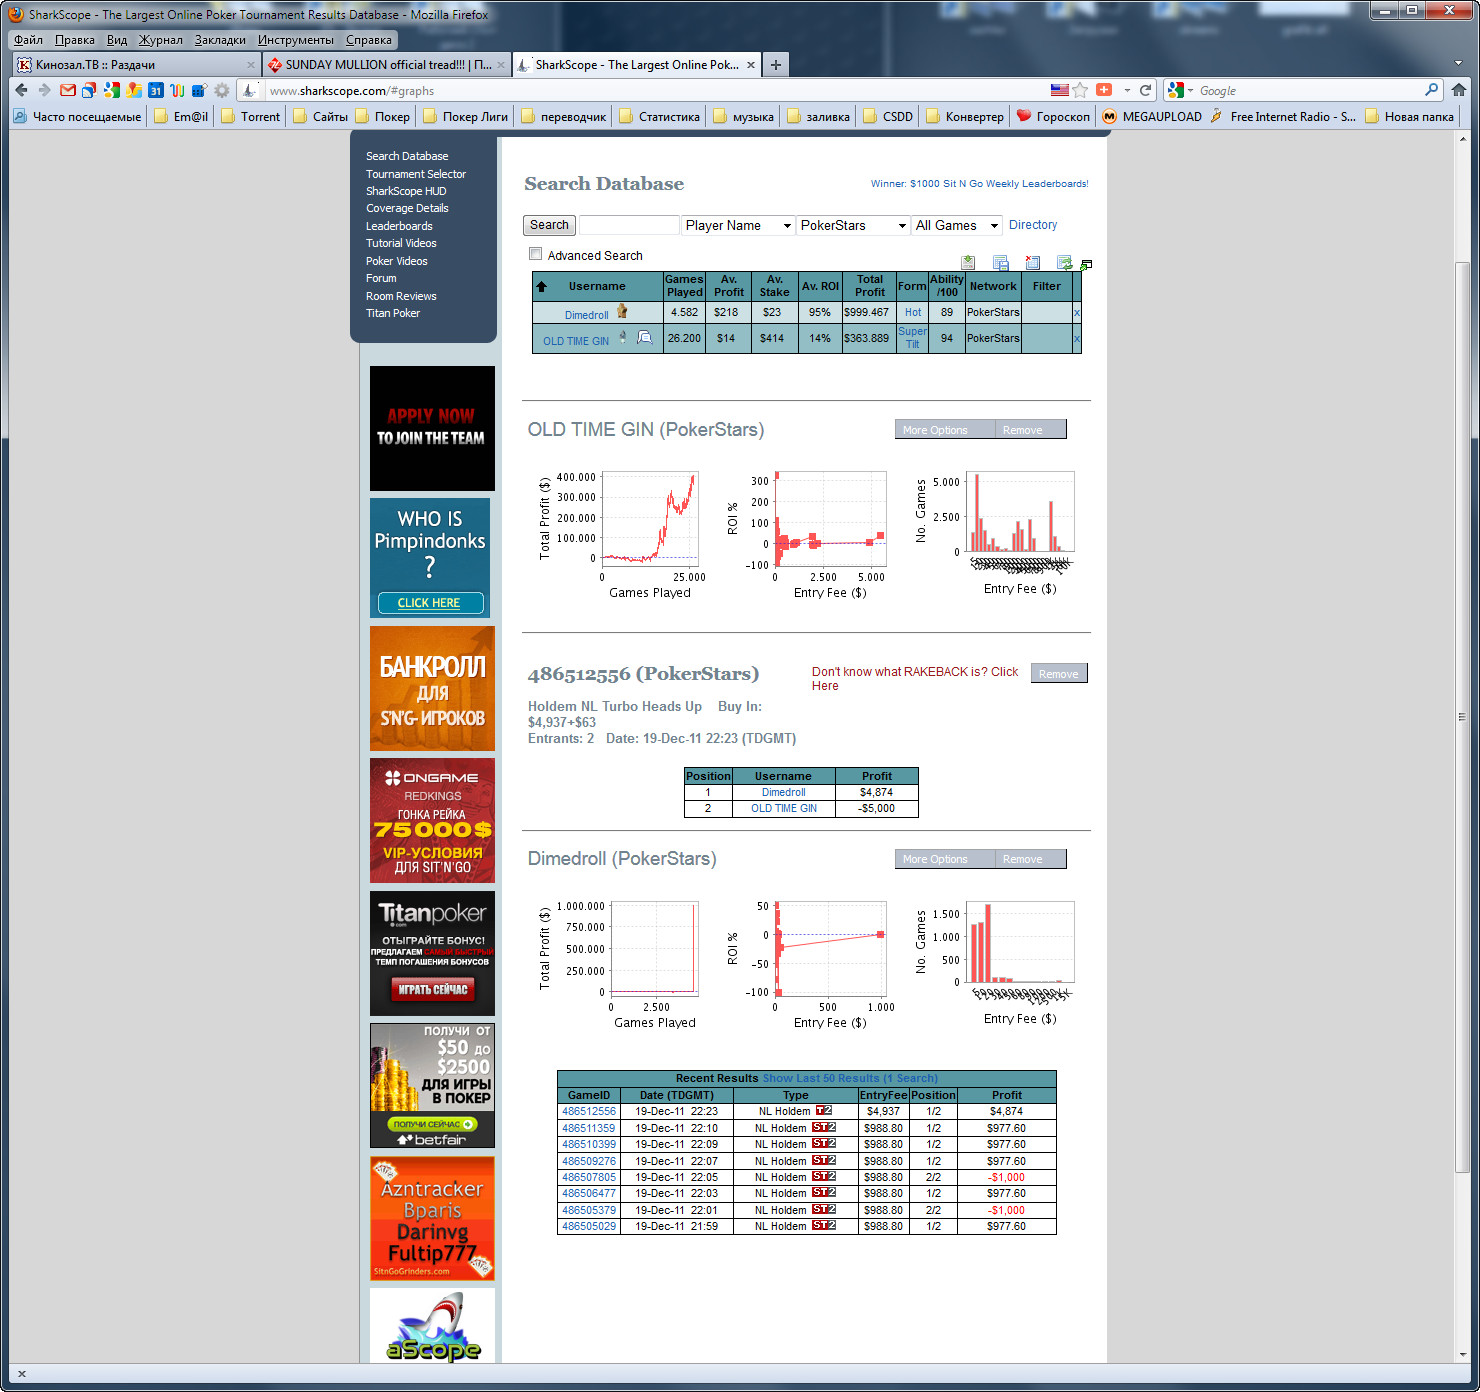This screenshot has width=1480, height=1392.
Task: Go to the browser home page icon
Action: point(1459,90)
